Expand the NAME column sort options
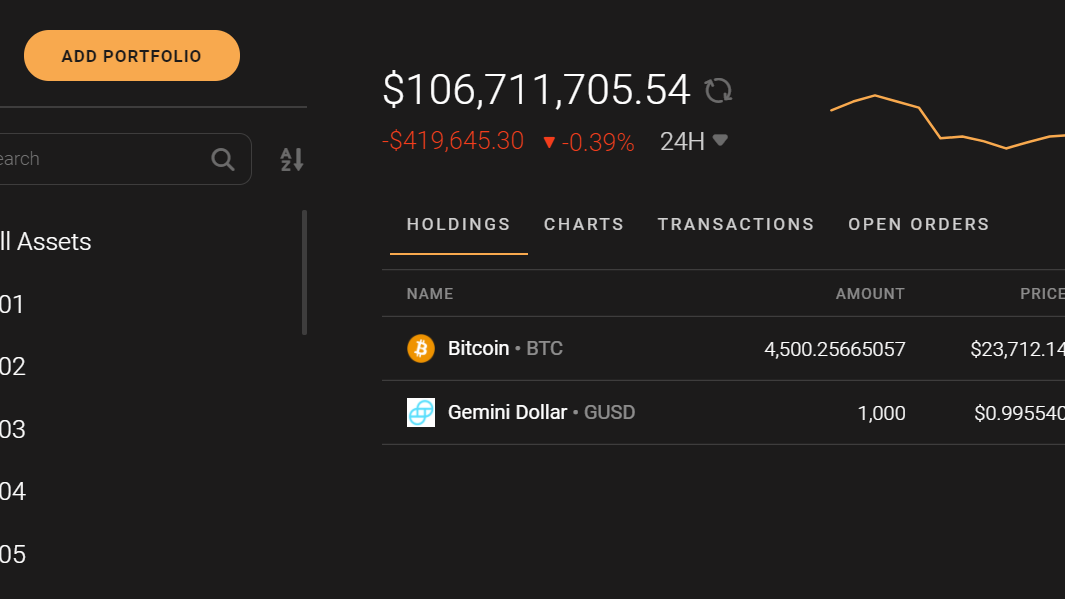This screenshot has height=599, width=1065. click(x=430, y=293)
